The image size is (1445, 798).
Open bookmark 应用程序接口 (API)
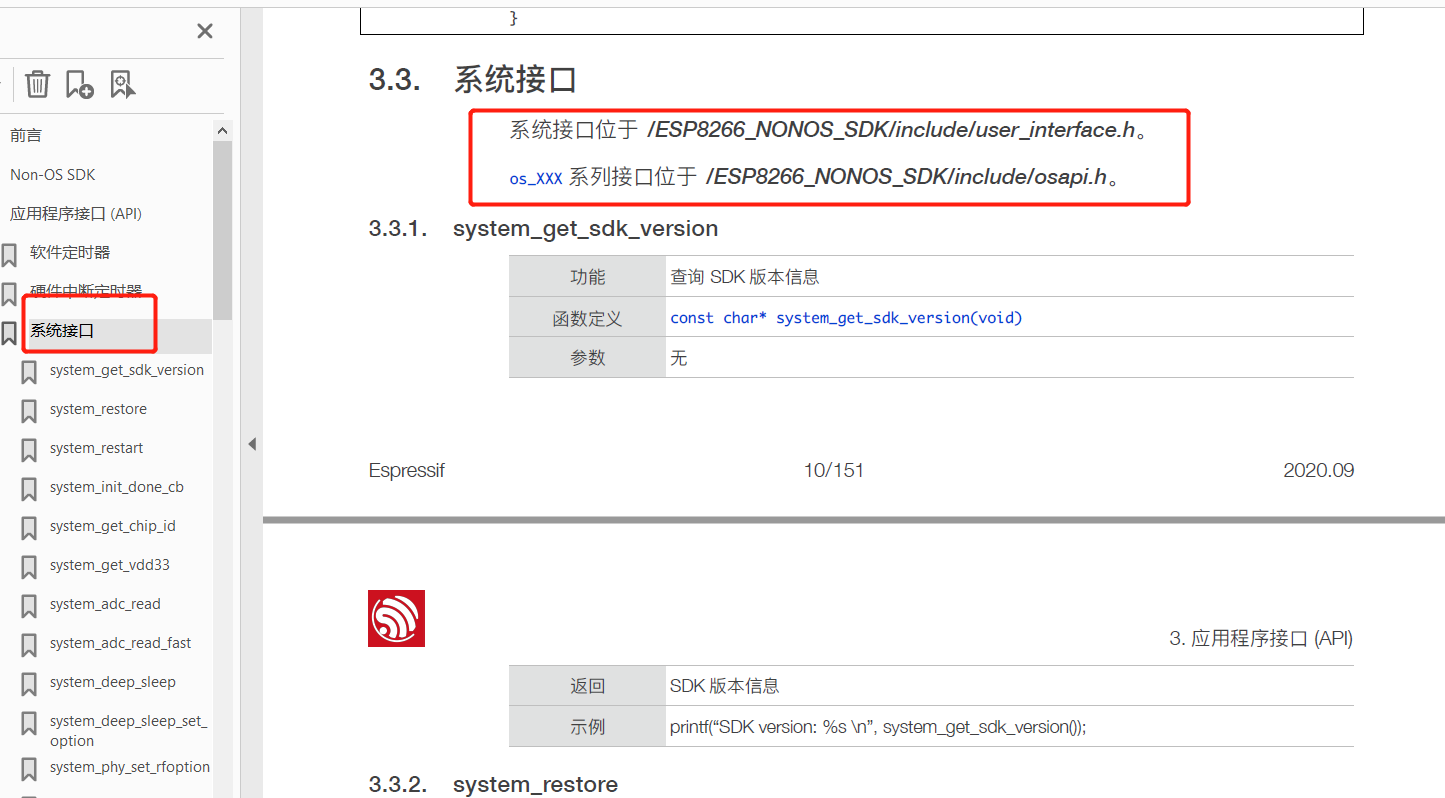(77, 213)
